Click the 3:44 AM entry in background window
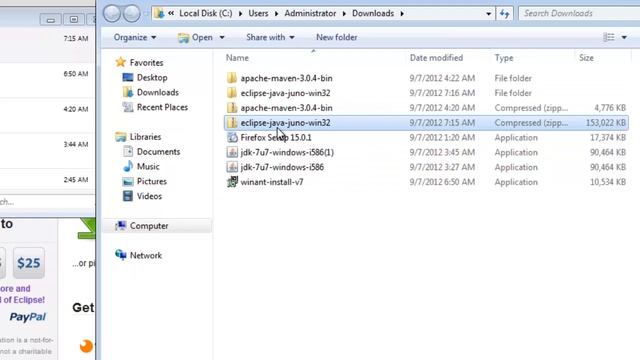The width and height of the screenshot is (640, 360). click(x=76, y=144)
